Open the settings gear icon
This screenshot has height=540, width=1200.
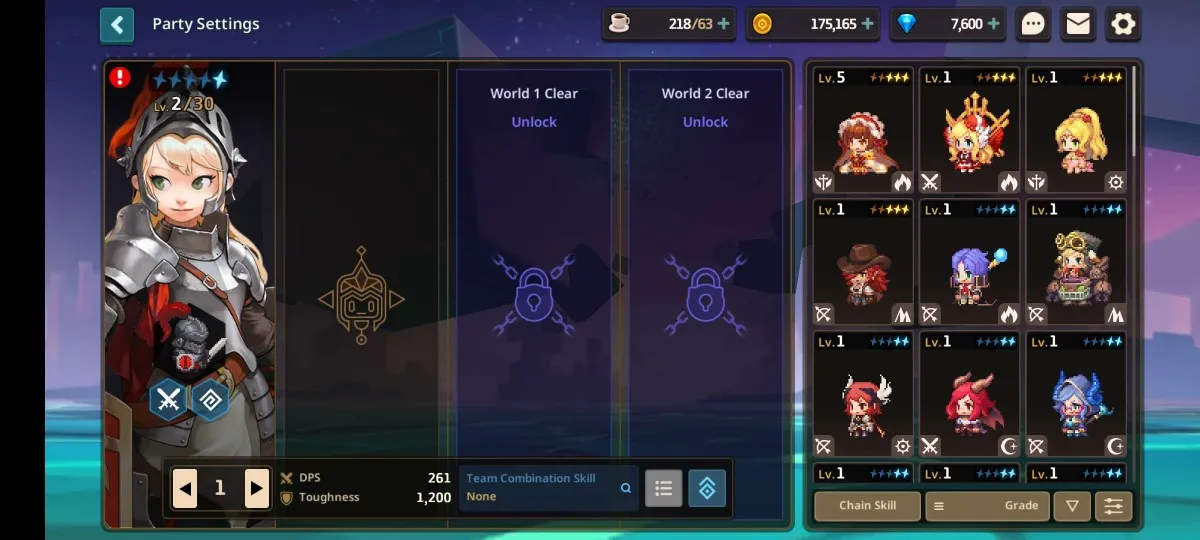1123,24
